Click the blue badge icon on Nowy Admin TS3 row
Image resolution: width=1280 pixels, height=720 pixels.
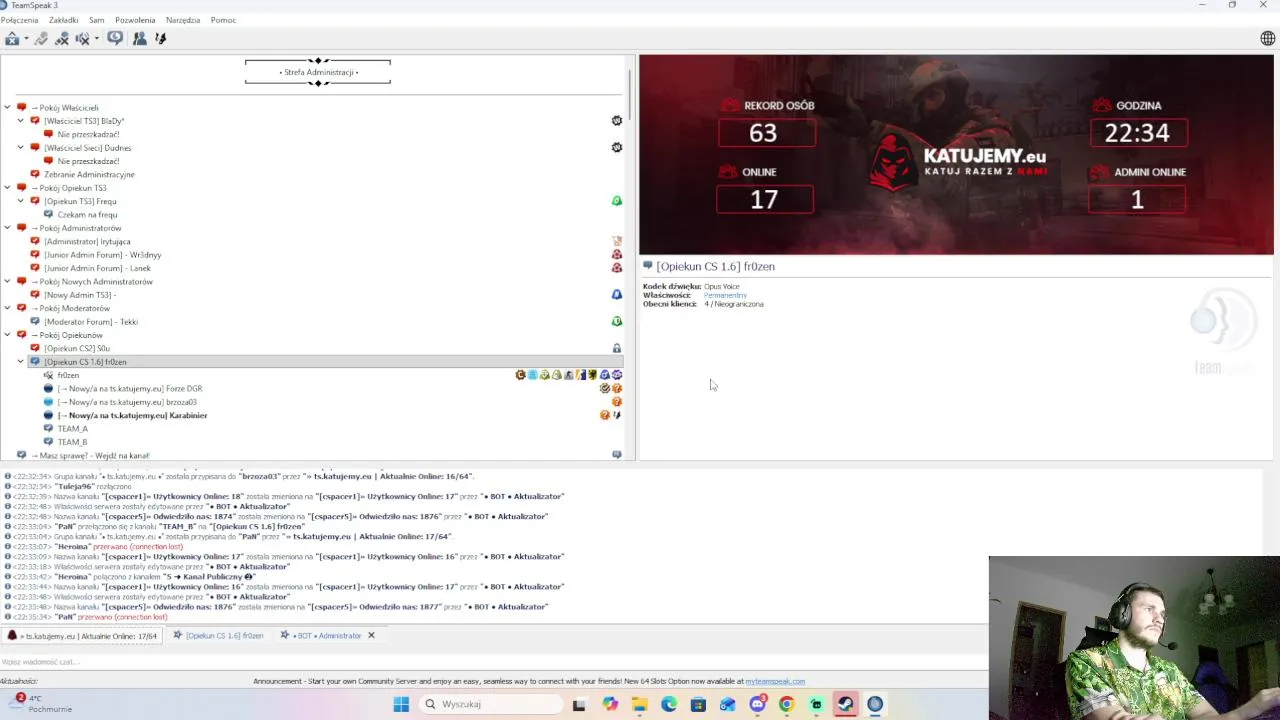pos(617,295)
